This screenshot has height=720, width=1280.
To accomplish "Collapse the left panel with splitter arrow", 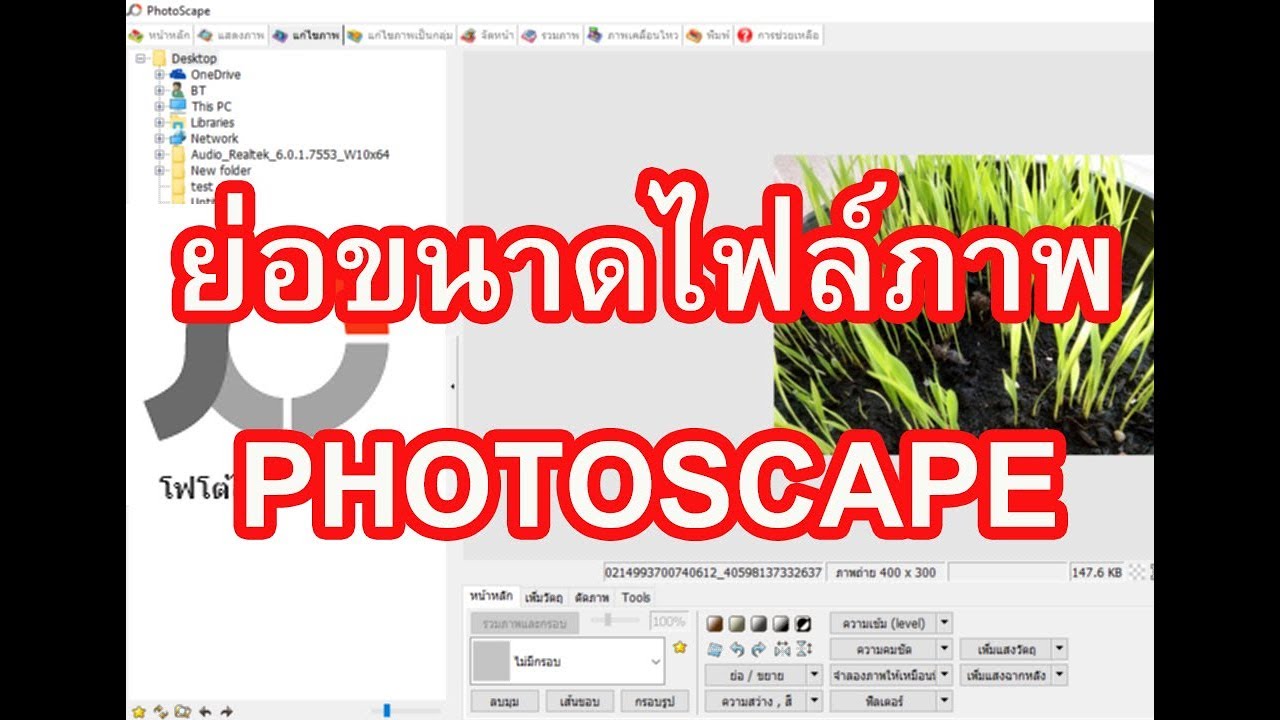I will tap(452, 386).
